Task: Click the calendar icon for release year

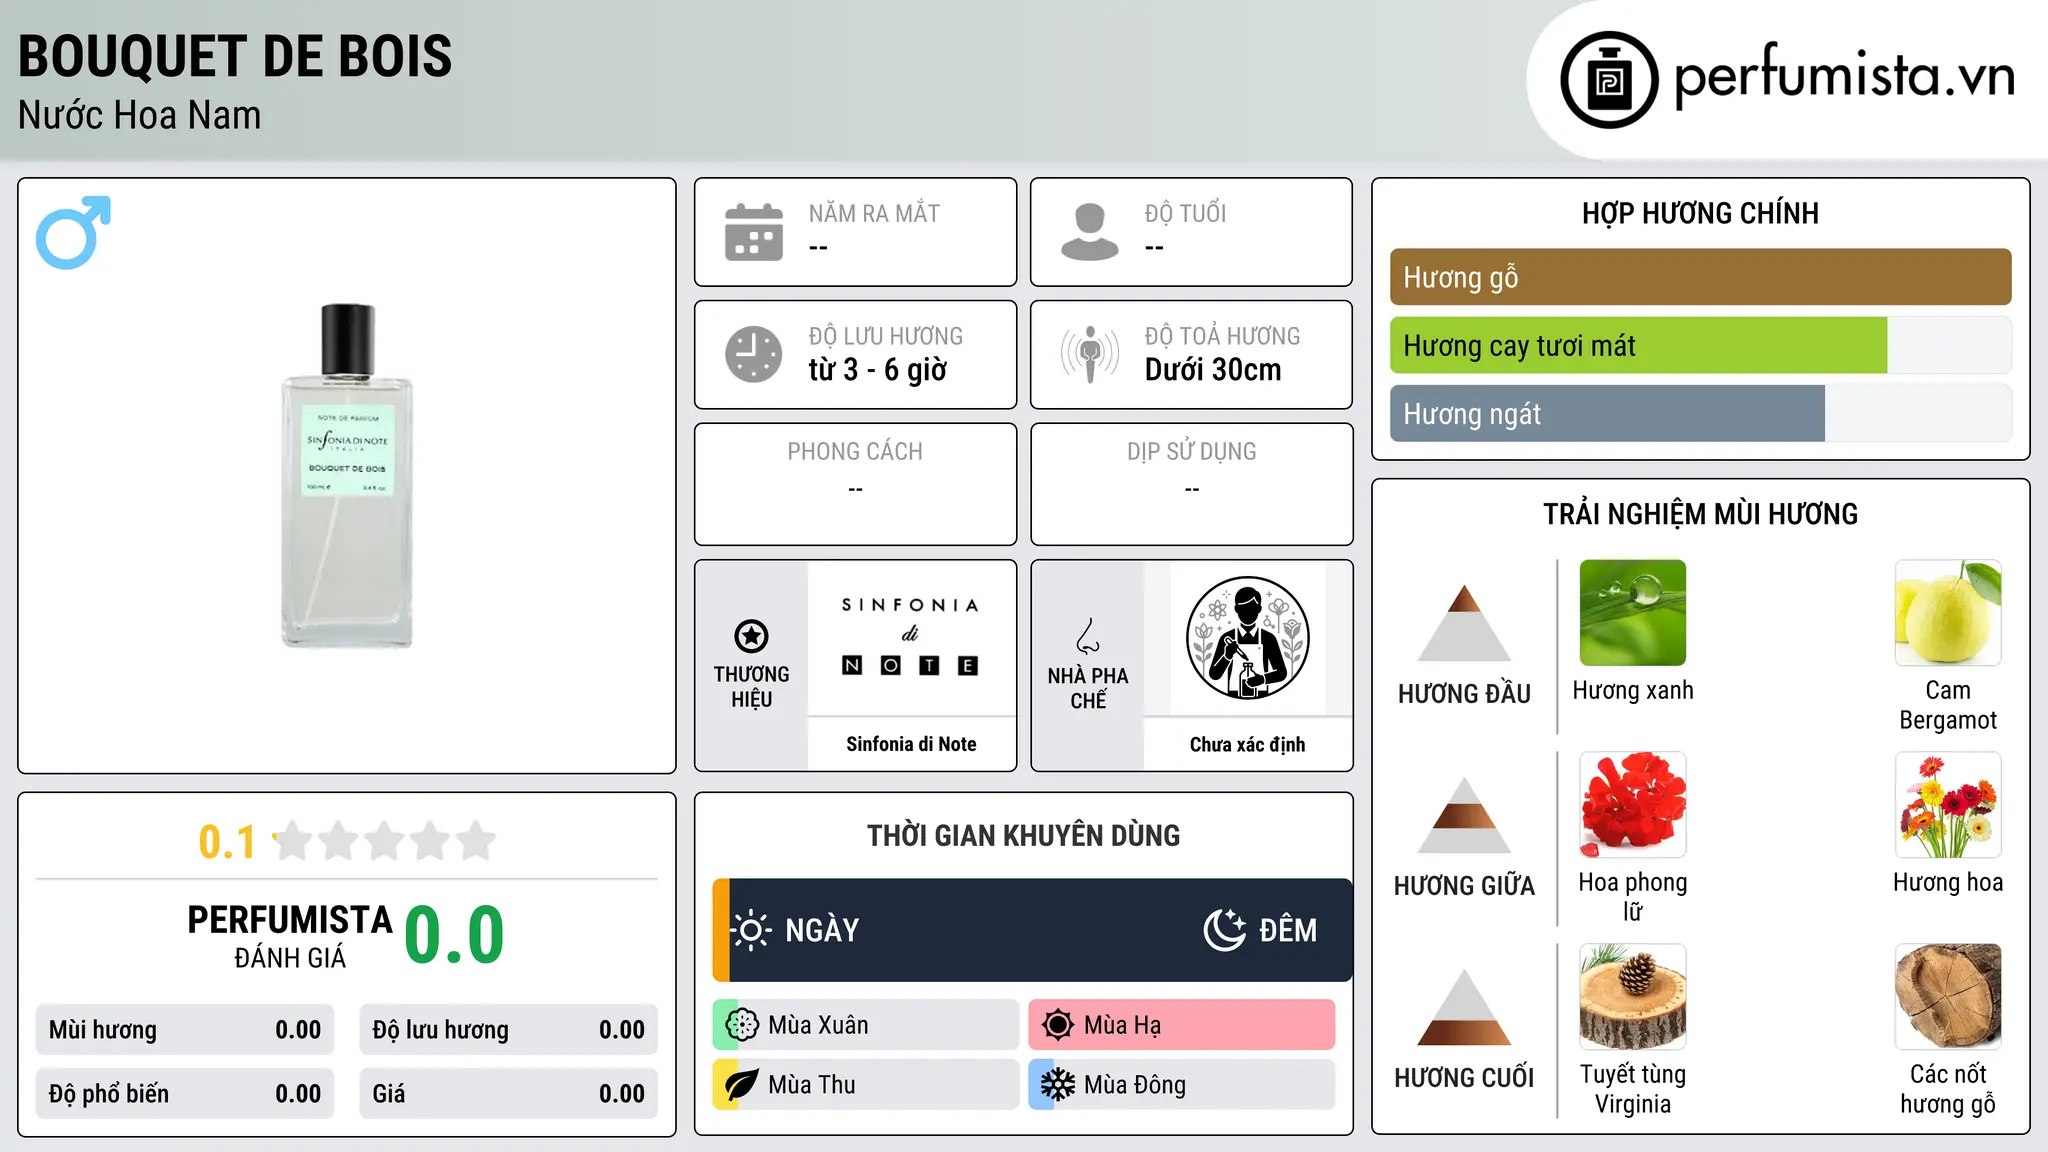Action: pos(754,232)
